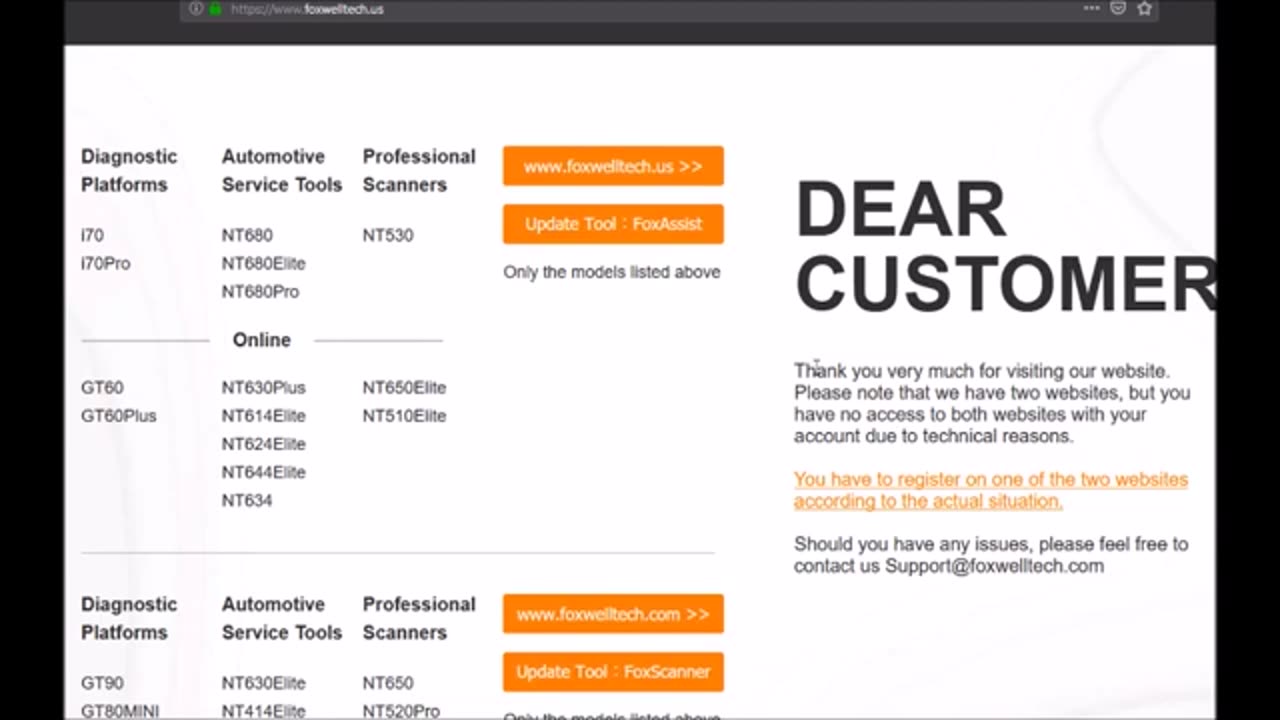Image resolution: width=1280 pixels, height=720 pixels.
Task: Open the www.foxwelltech.us >> button
Action: 613,166
